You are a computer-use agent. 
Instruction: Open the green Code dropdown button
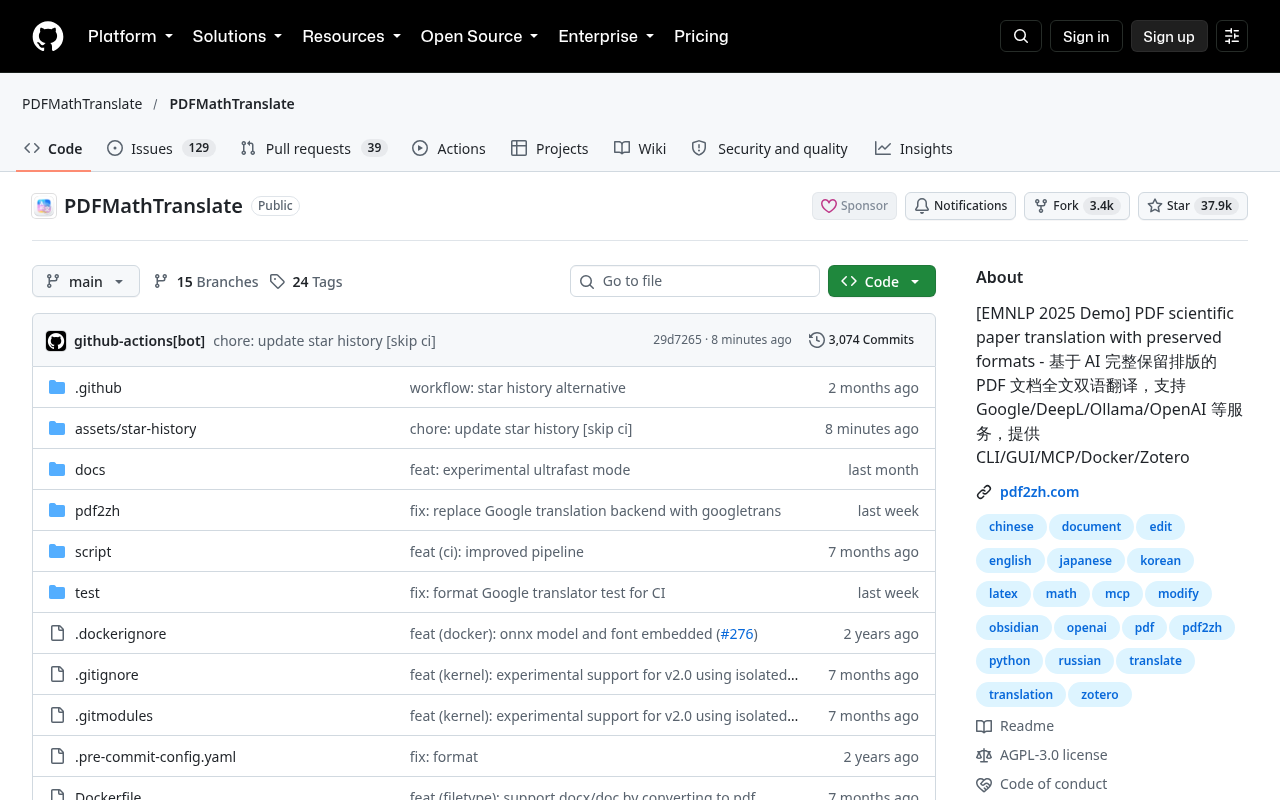click(882, 281)
